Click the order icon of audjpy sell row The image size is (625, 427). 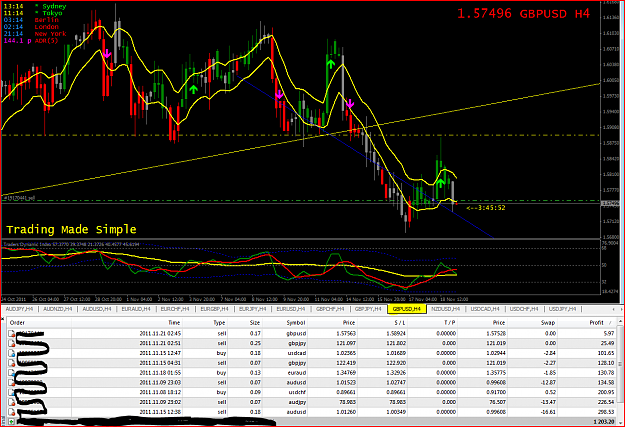point(12,402)
